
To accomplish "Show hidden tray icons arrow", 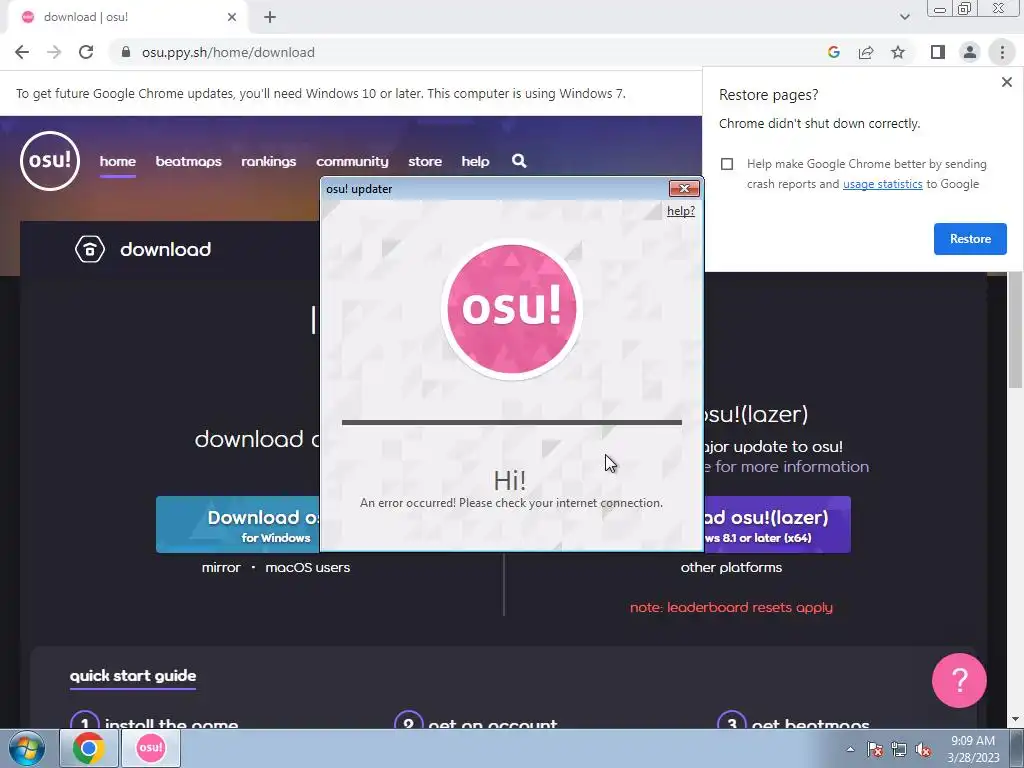I will pyautogui.click(x=850, y=749).
